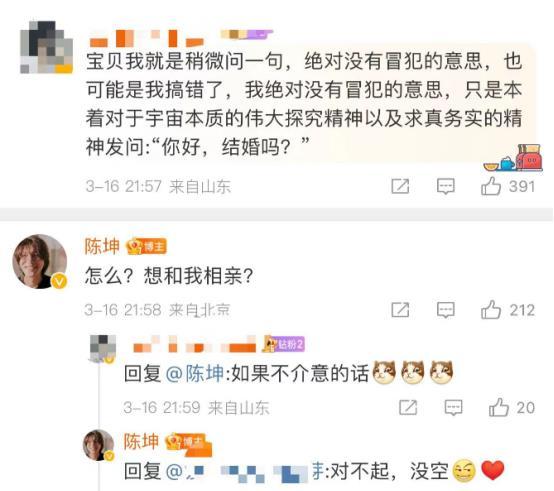
Task: Tap the 博主 badge next to 陈坤
Action: pos(146,246)
